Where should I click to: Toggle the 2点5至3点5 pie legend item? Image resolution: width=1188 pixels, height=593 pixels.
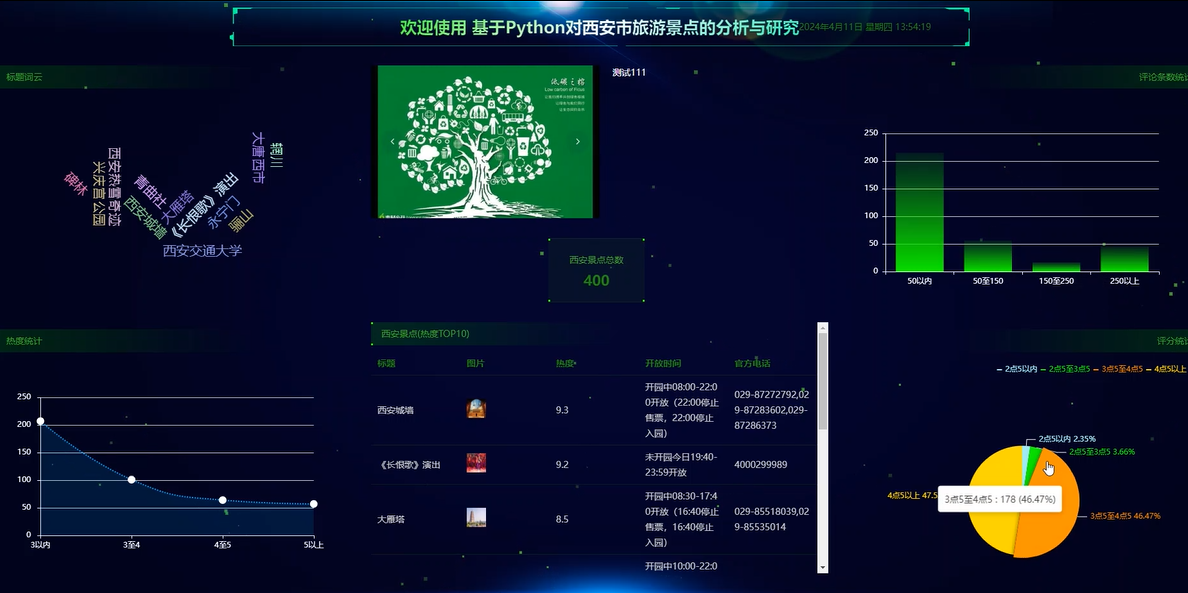pyautogui.click(x=1065, y=369)
